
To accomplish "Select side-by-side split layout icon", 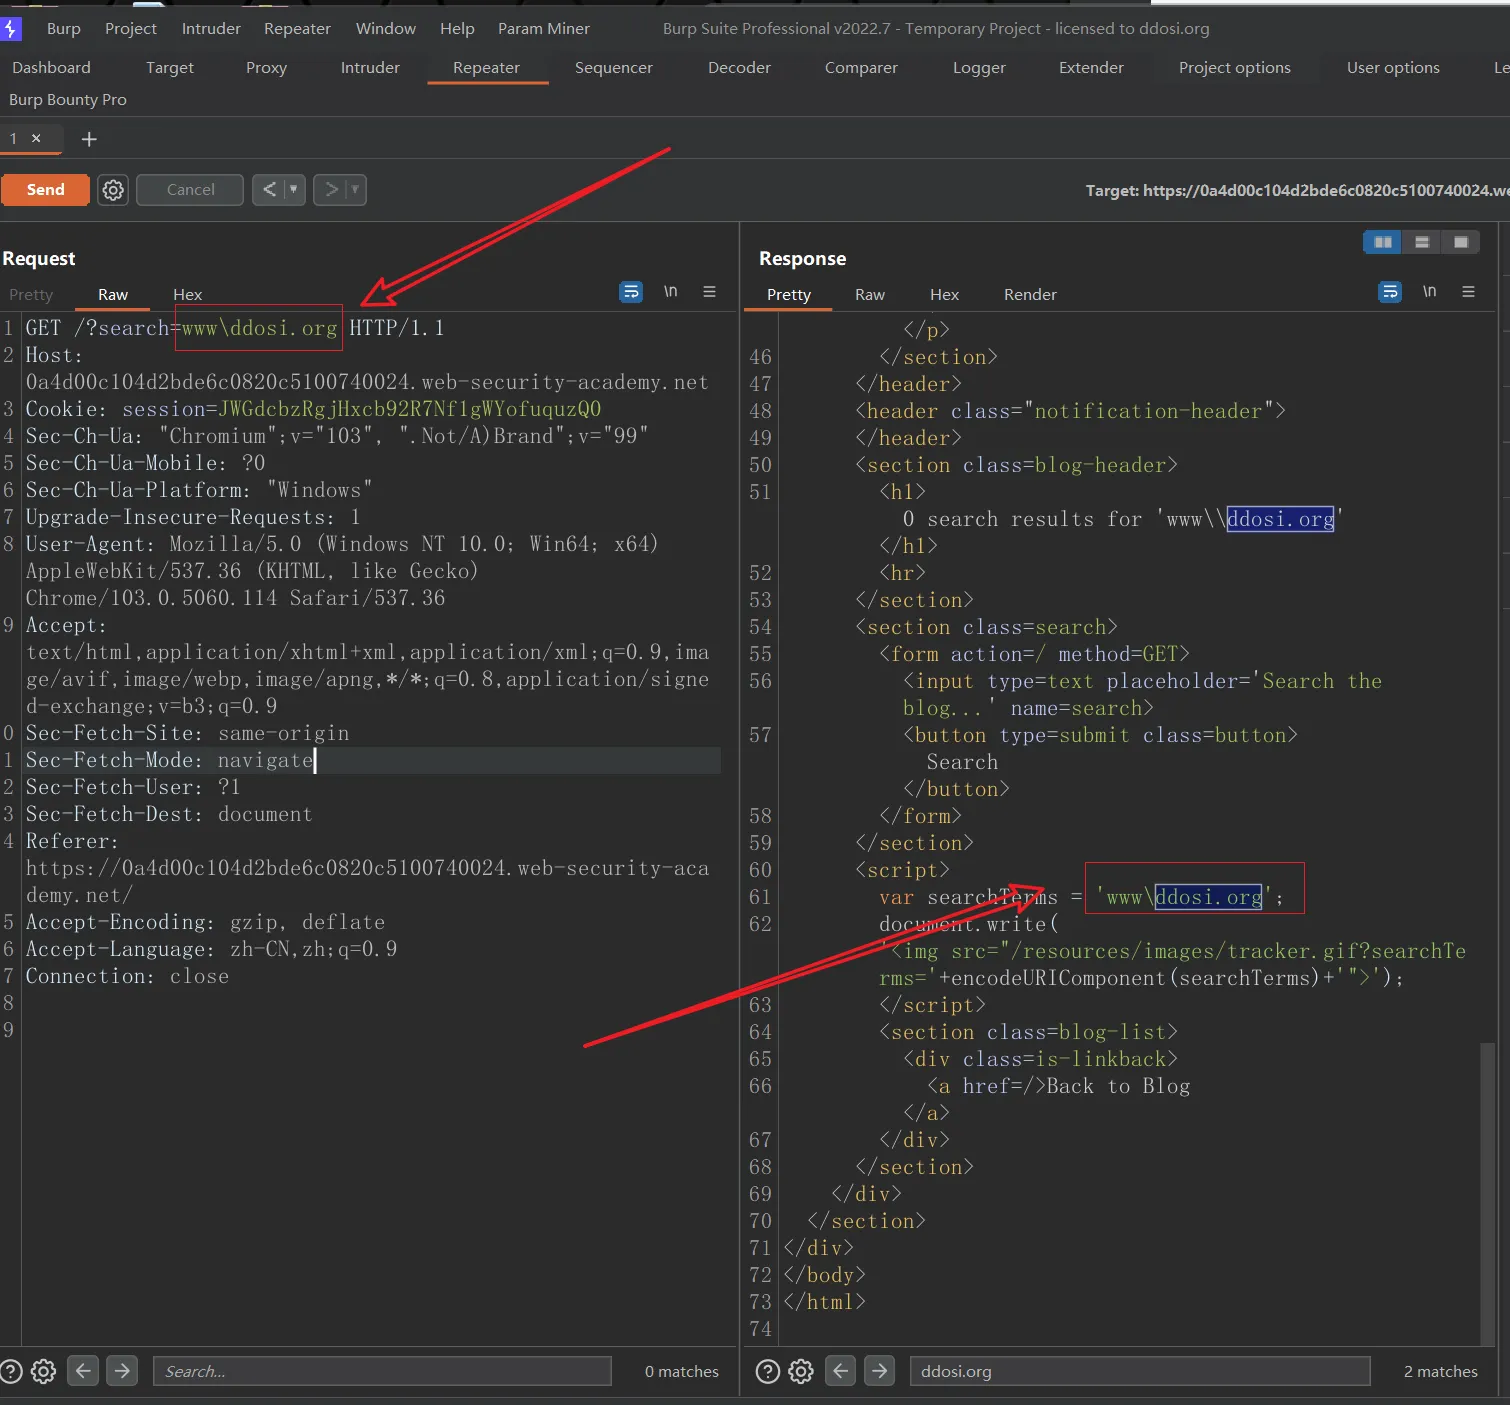I will pos(1383,242).
